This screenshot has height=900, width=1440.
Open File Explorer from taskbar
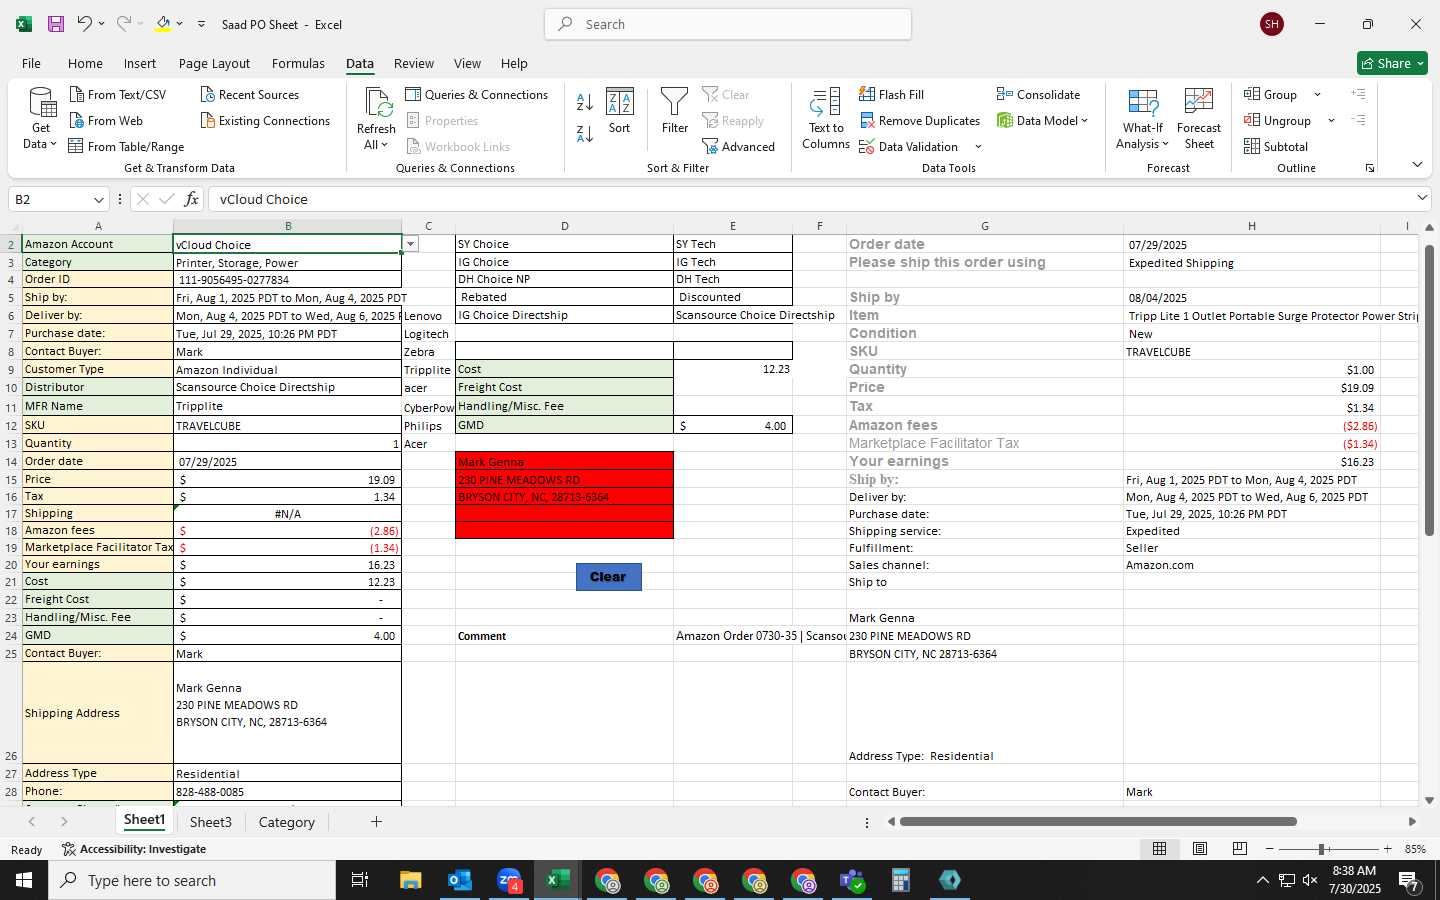coord(411,880)
